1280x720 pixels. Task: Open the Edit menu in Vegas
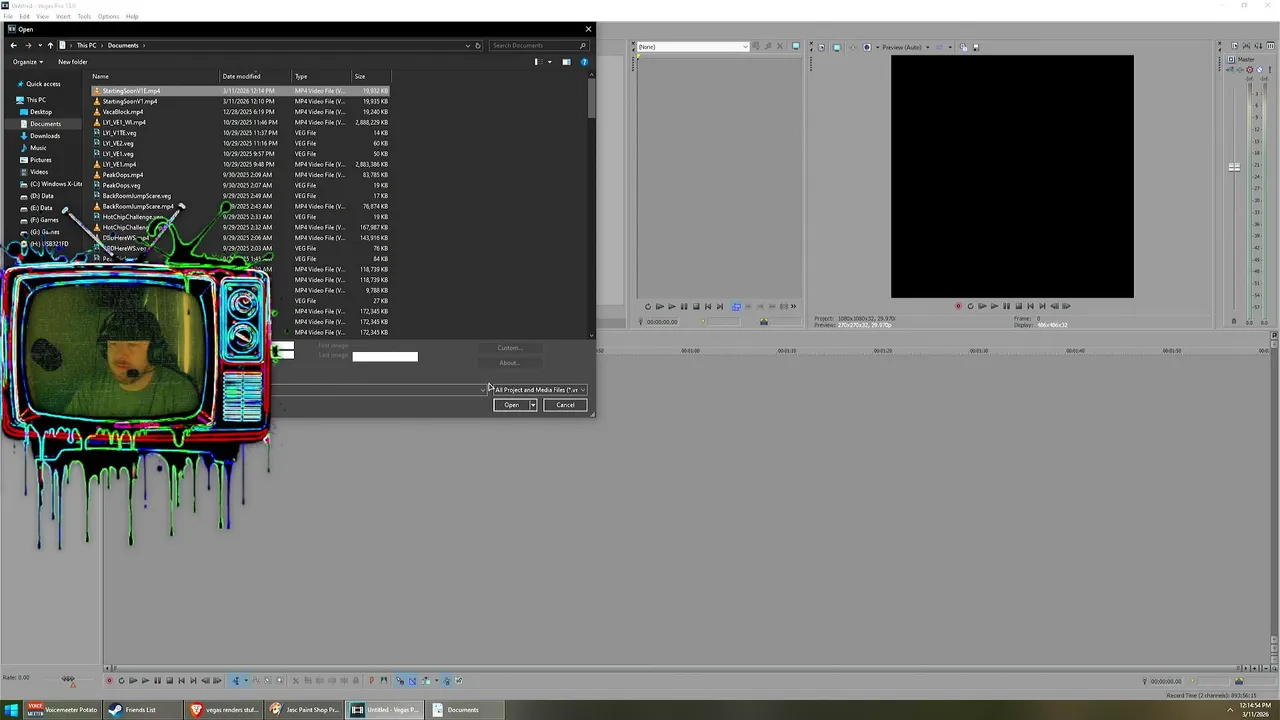pos(24,16)
